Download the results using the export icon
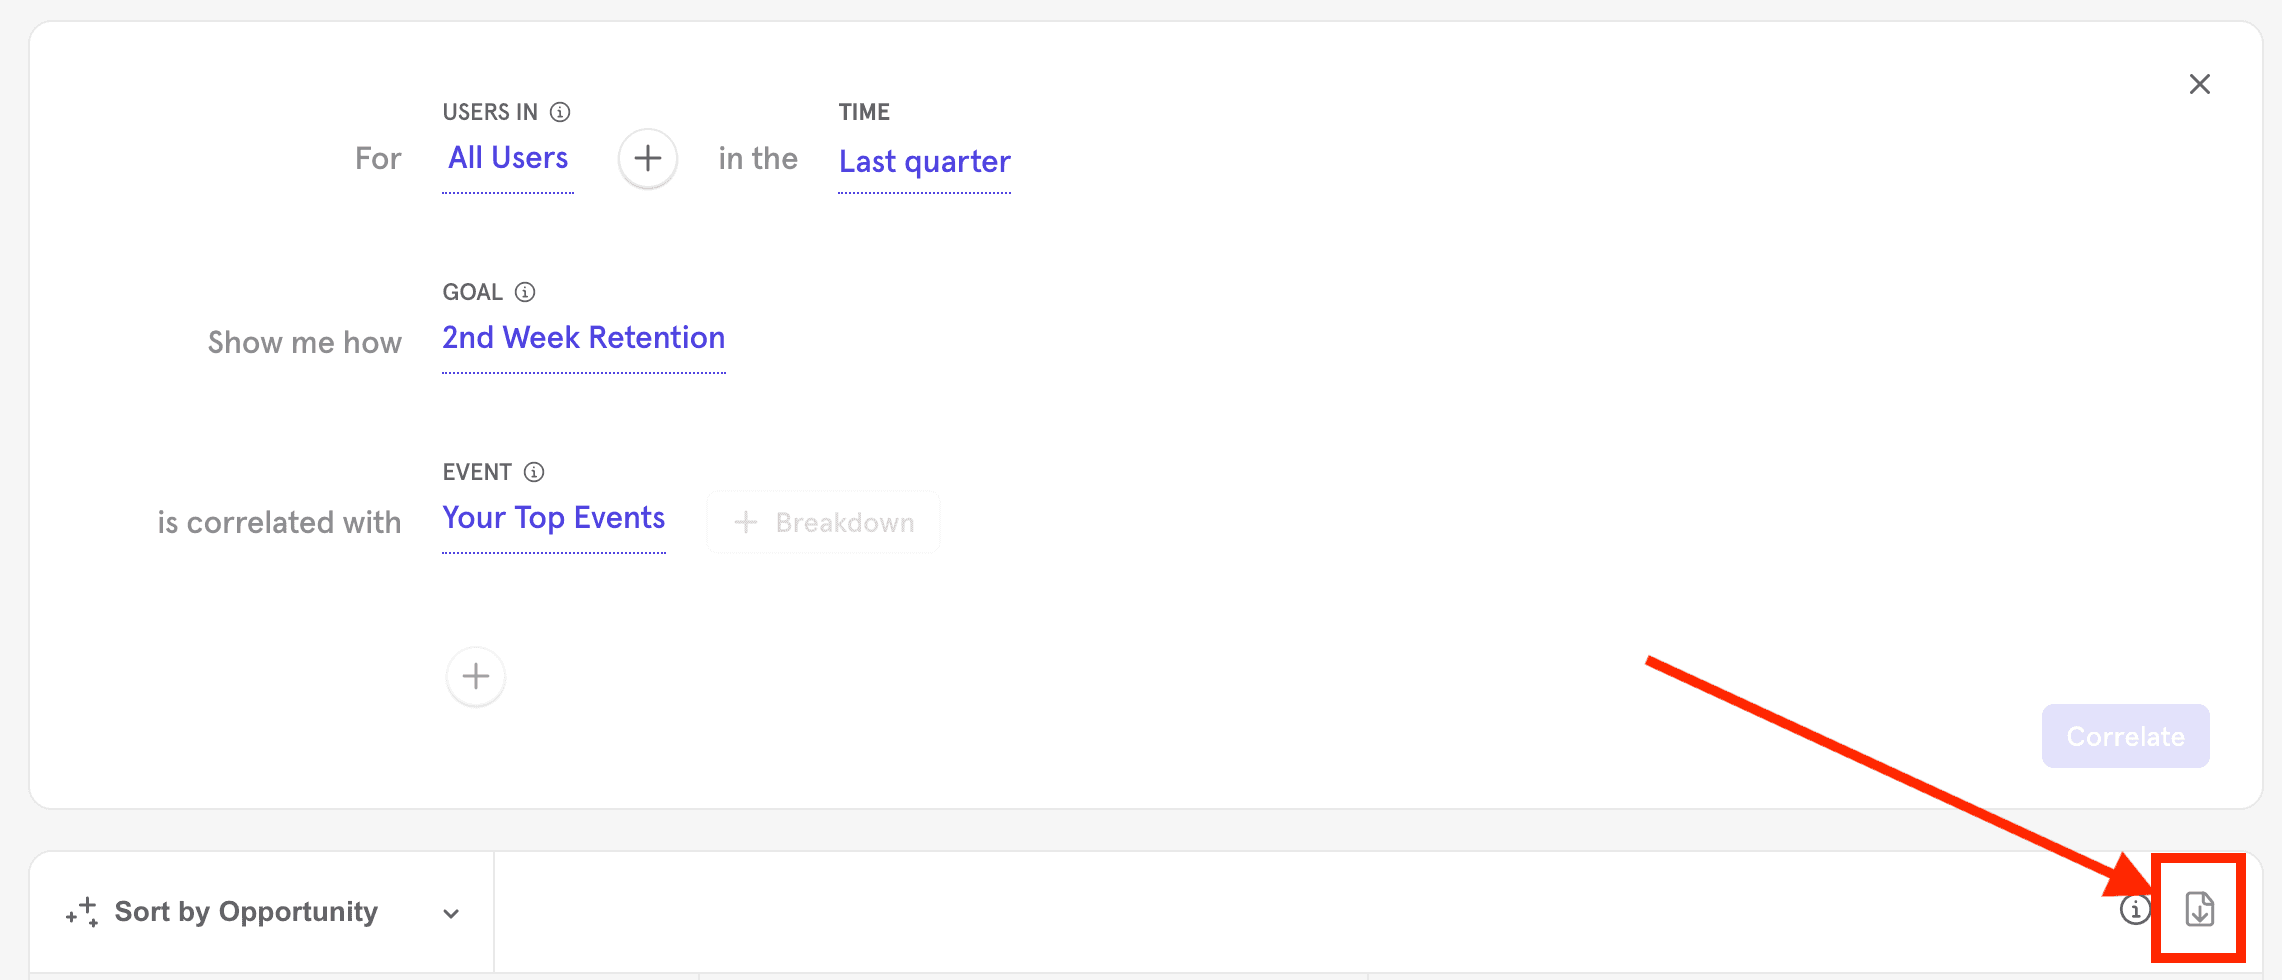Screen dimensions: 2282x980 [x=2199, y=909]
